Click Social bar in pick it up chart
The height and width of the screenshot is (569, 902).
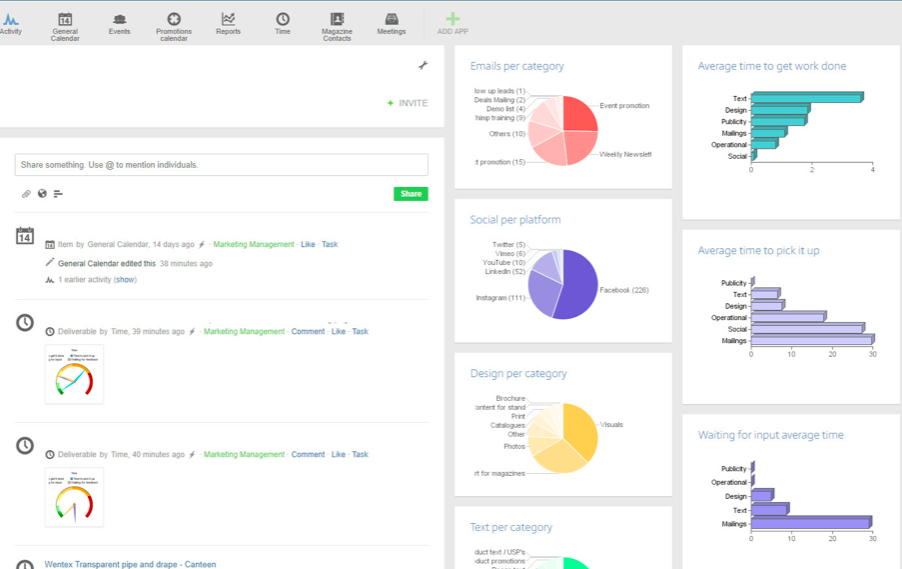[808, 329]
